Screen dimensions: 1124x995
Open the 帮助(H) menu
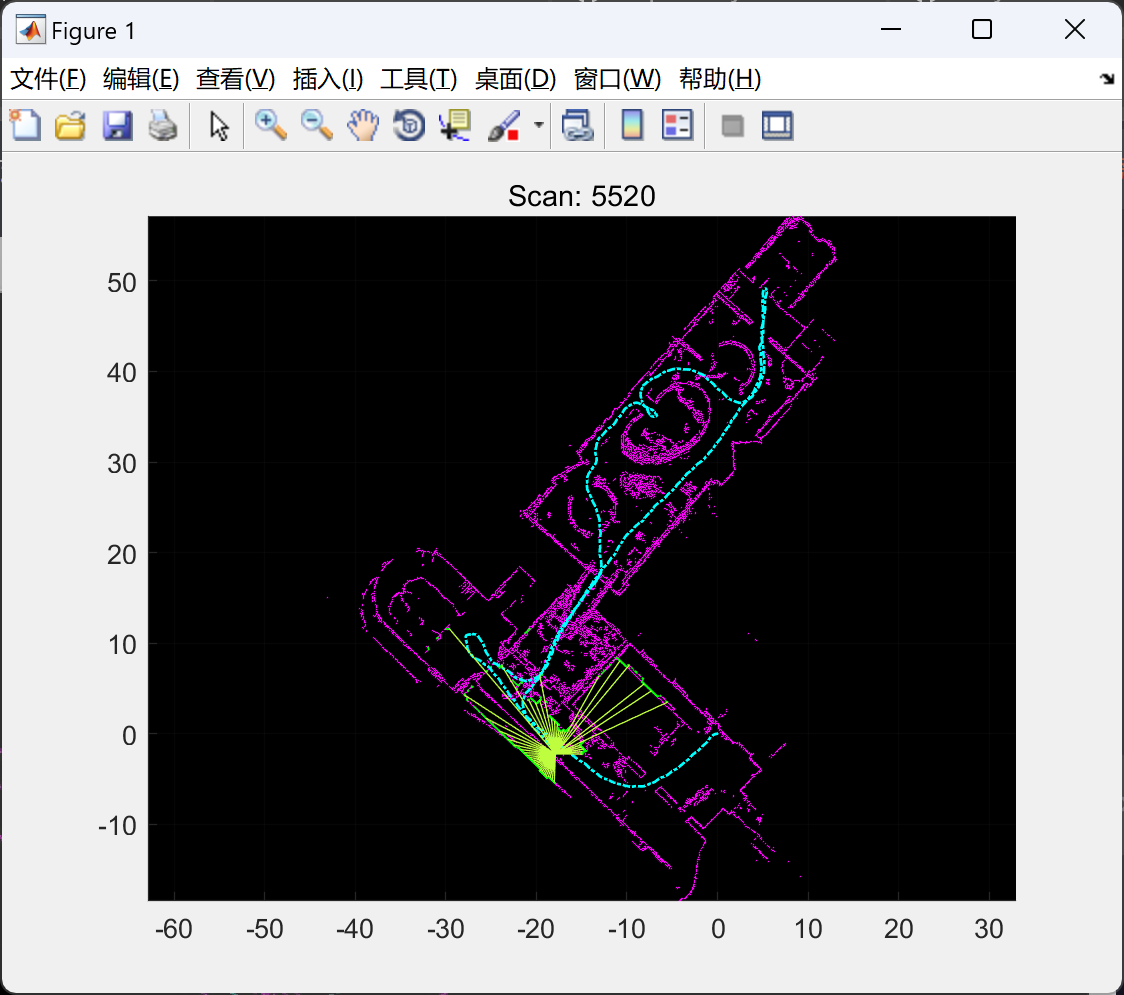coord(720,79)
